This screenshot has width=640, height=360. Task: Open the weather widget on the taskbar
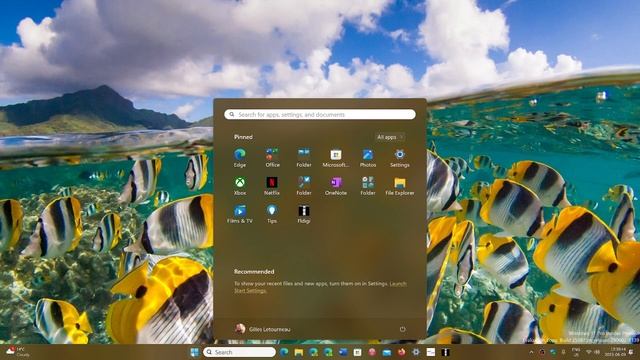pos(18,352)
